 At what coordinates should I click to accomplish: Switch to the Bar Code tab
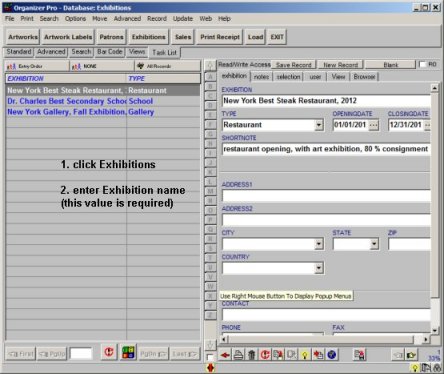tap(110, 52)
